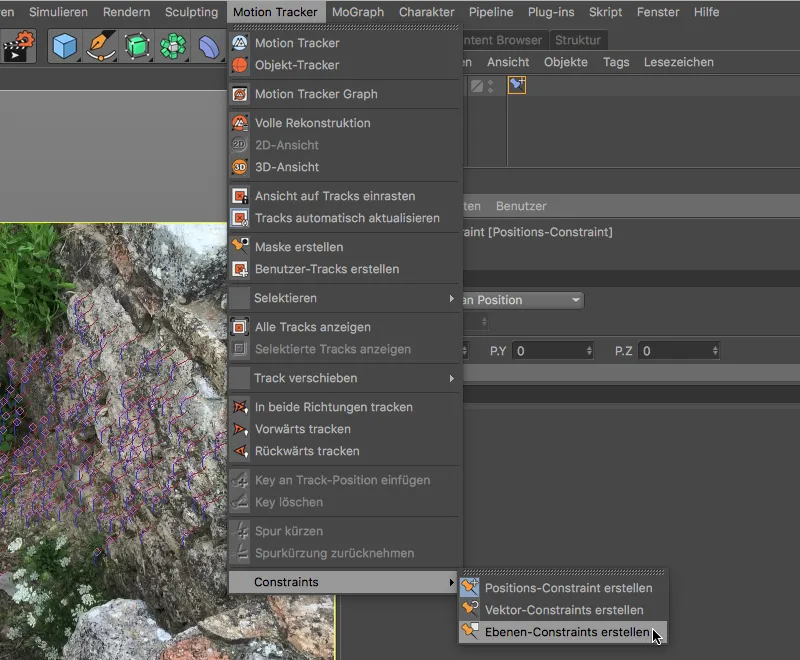Click the green subdivision cube generator icon
The image size is (800, 660).
click(136, 46)
